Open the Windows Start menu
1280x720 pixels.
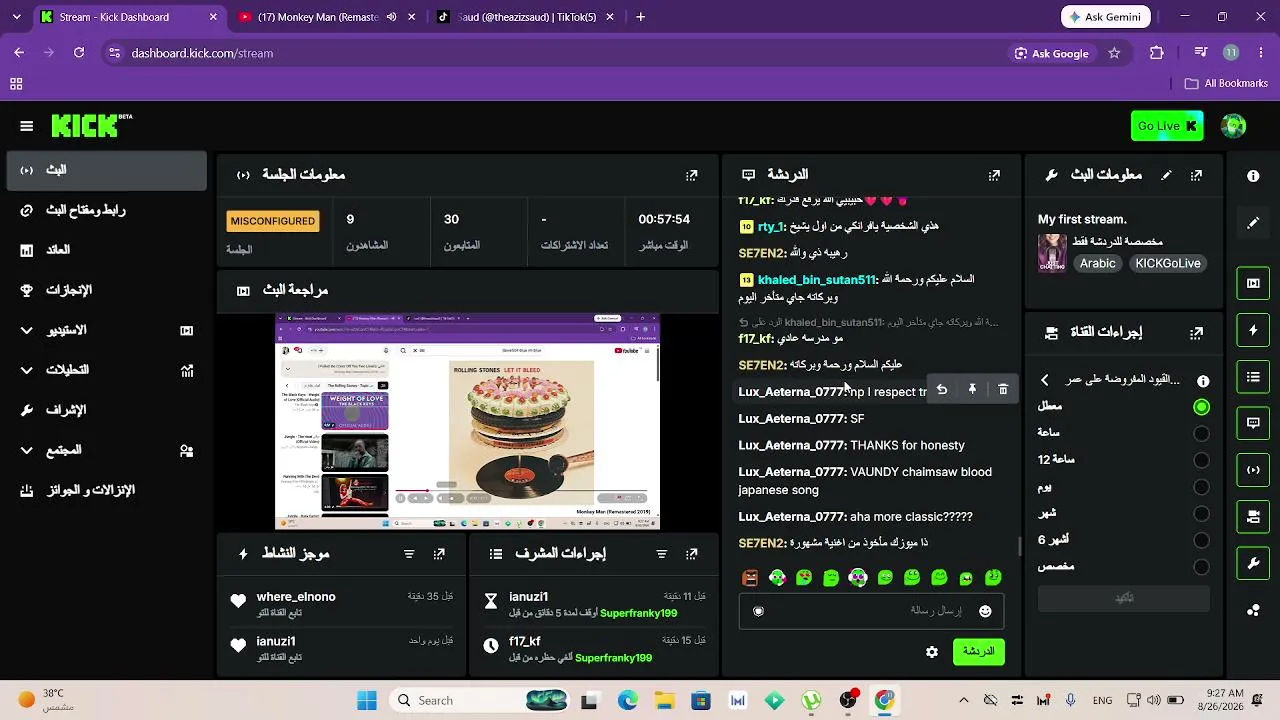(x=367, y=701)
